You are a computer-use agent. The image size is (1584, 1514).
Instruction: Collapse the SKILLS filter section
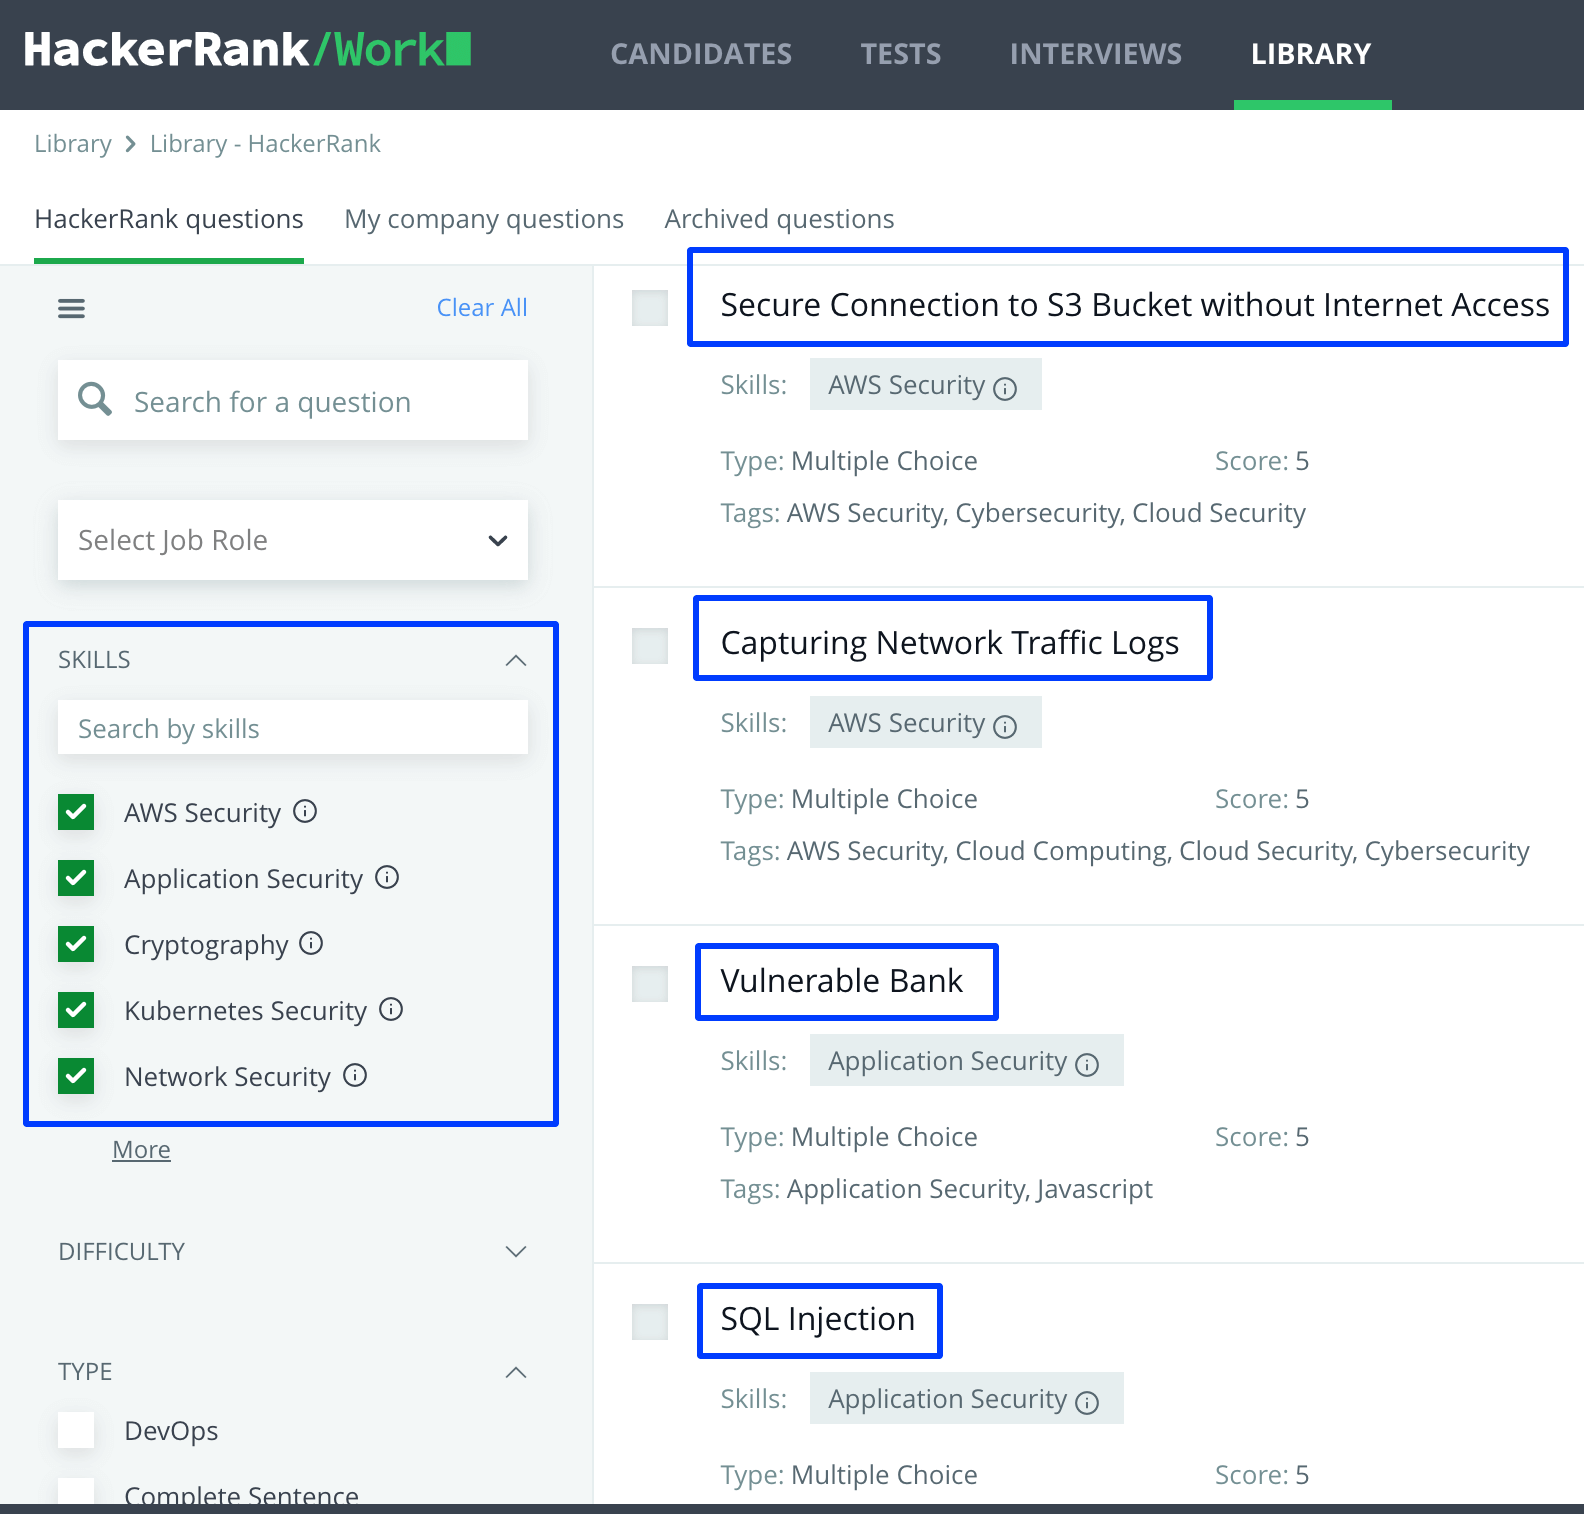coord(516,660)
